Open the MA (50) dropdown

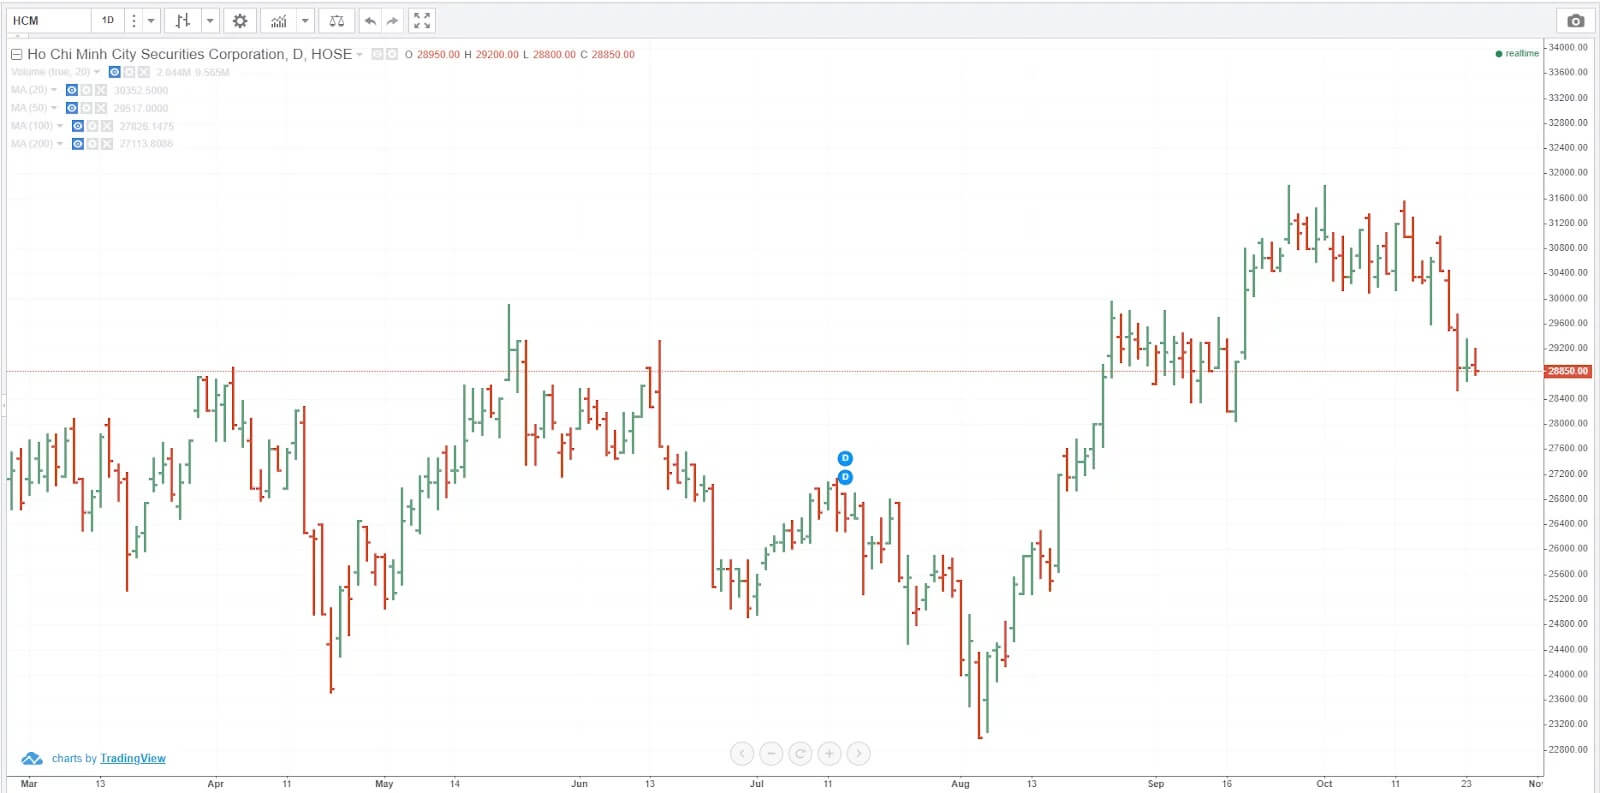54,108
